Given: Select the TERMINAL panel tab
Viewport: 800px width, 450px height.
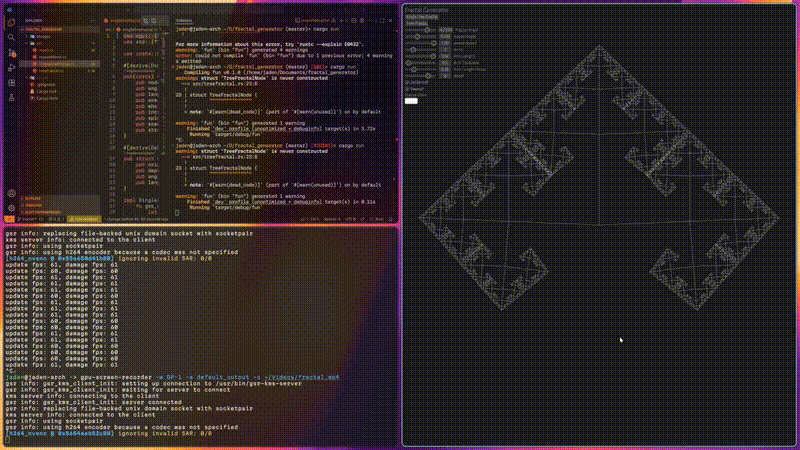Looking at the screenshot, I should pyautogui.click(x=184, y=21).
